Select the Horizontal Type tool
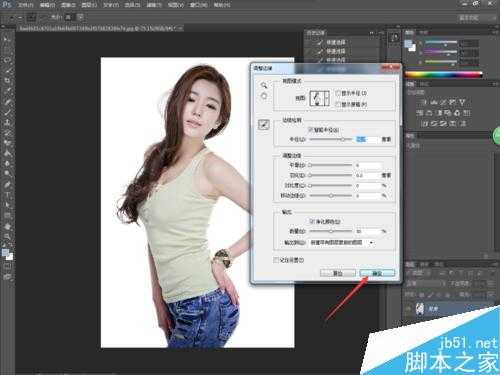 [x=7, y=195]
